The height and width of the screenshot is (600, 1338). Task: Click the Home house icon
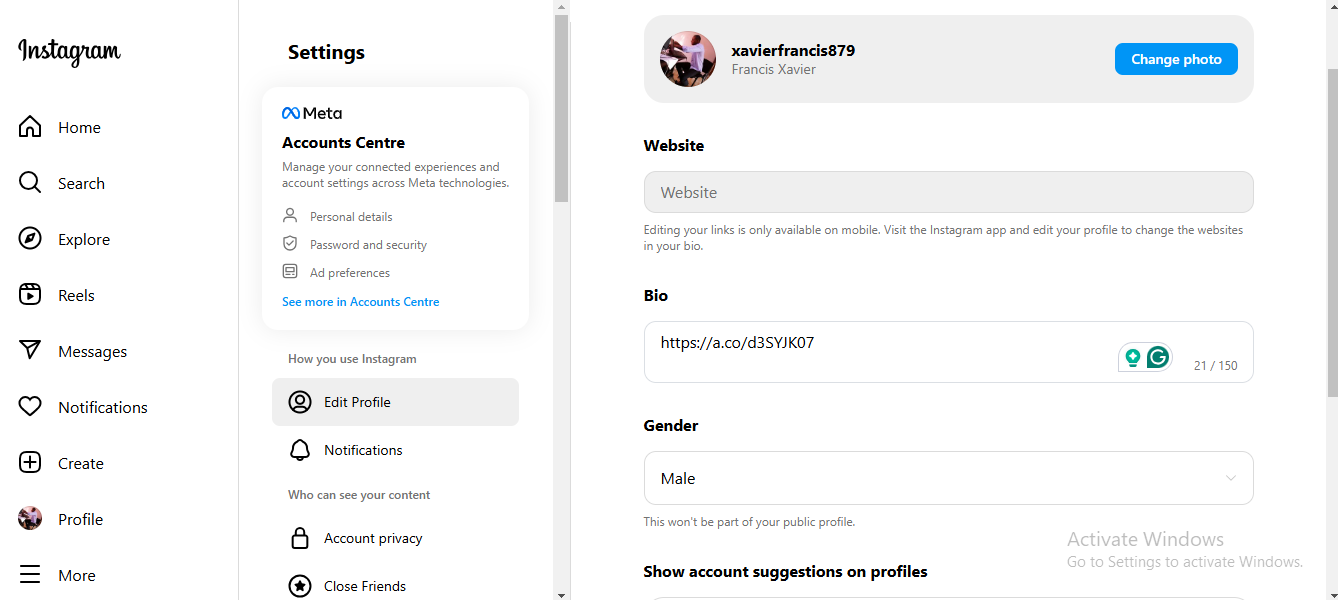pos(30,127)
